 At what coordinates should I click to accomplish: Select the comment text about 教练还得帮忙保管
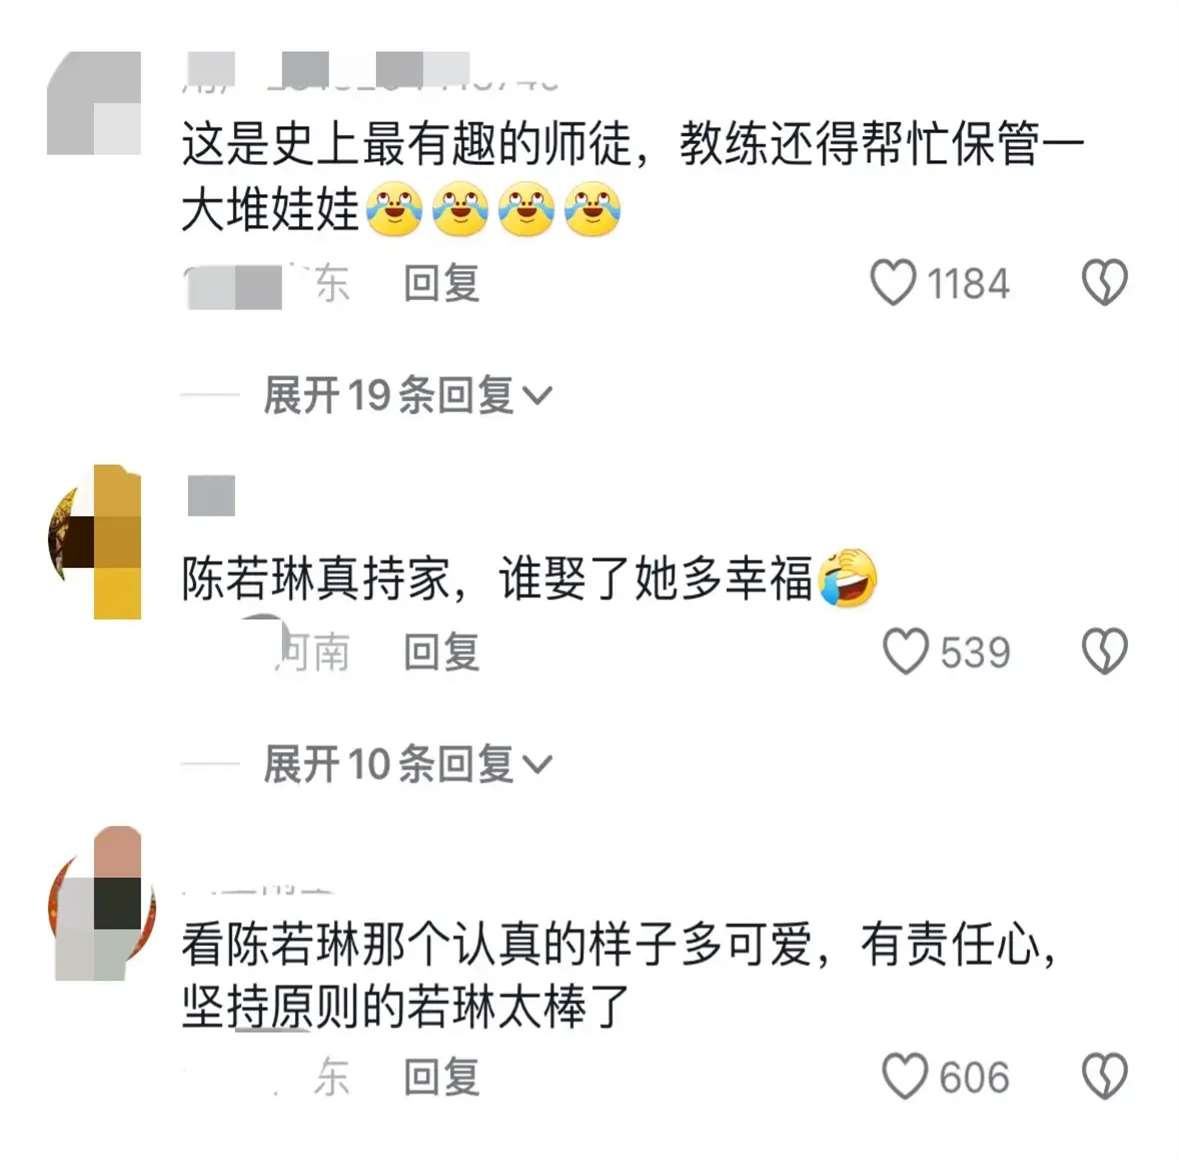pyautogui.click(x=632, y=177)
